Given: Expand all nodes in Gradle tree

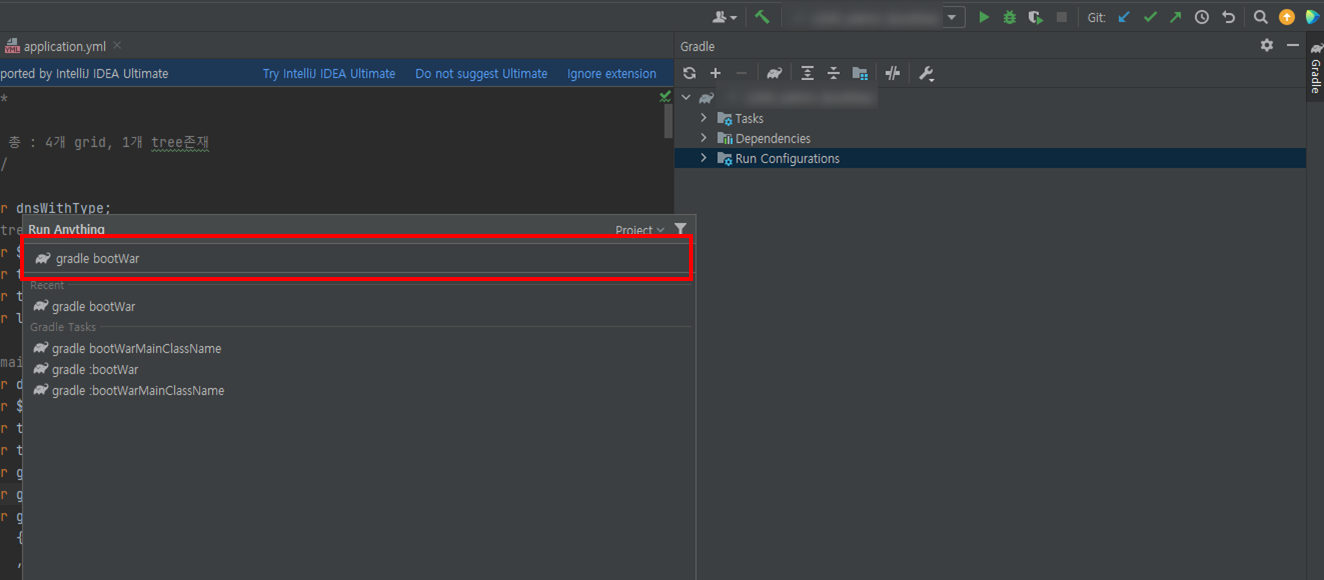Looking at the screenshot, I should tap(807, 73).
